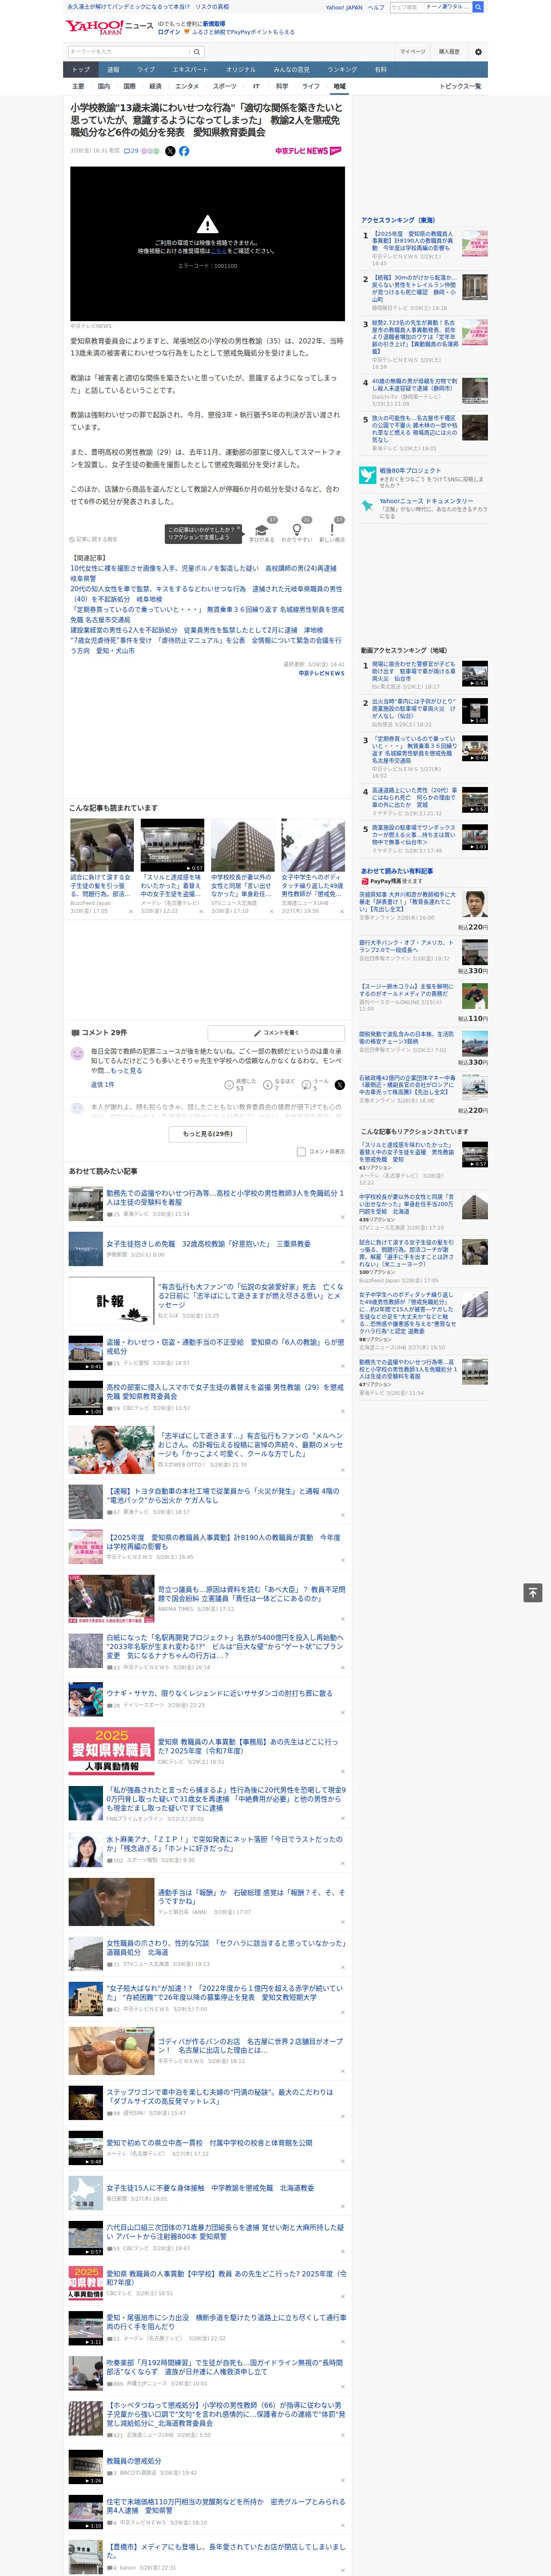The image size is (551, 2576).
Task: Click the コメントを書く button
Action: [277, 1032]
